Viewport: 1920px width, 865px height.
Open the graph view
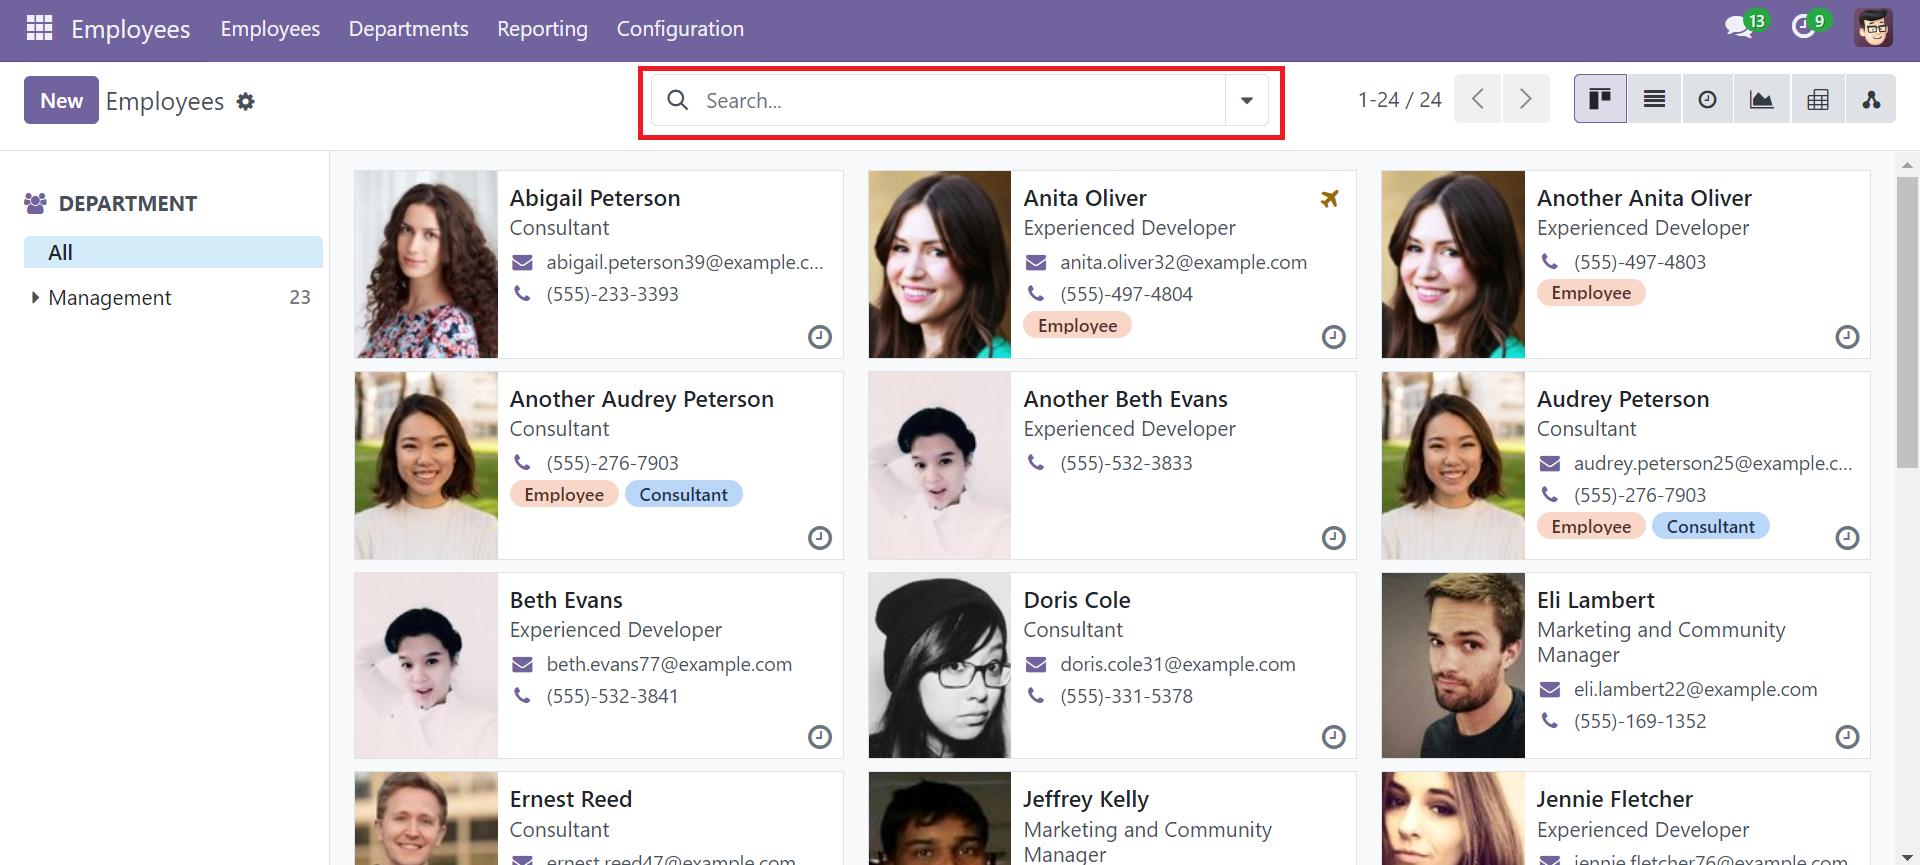(x=1761, y=99)
